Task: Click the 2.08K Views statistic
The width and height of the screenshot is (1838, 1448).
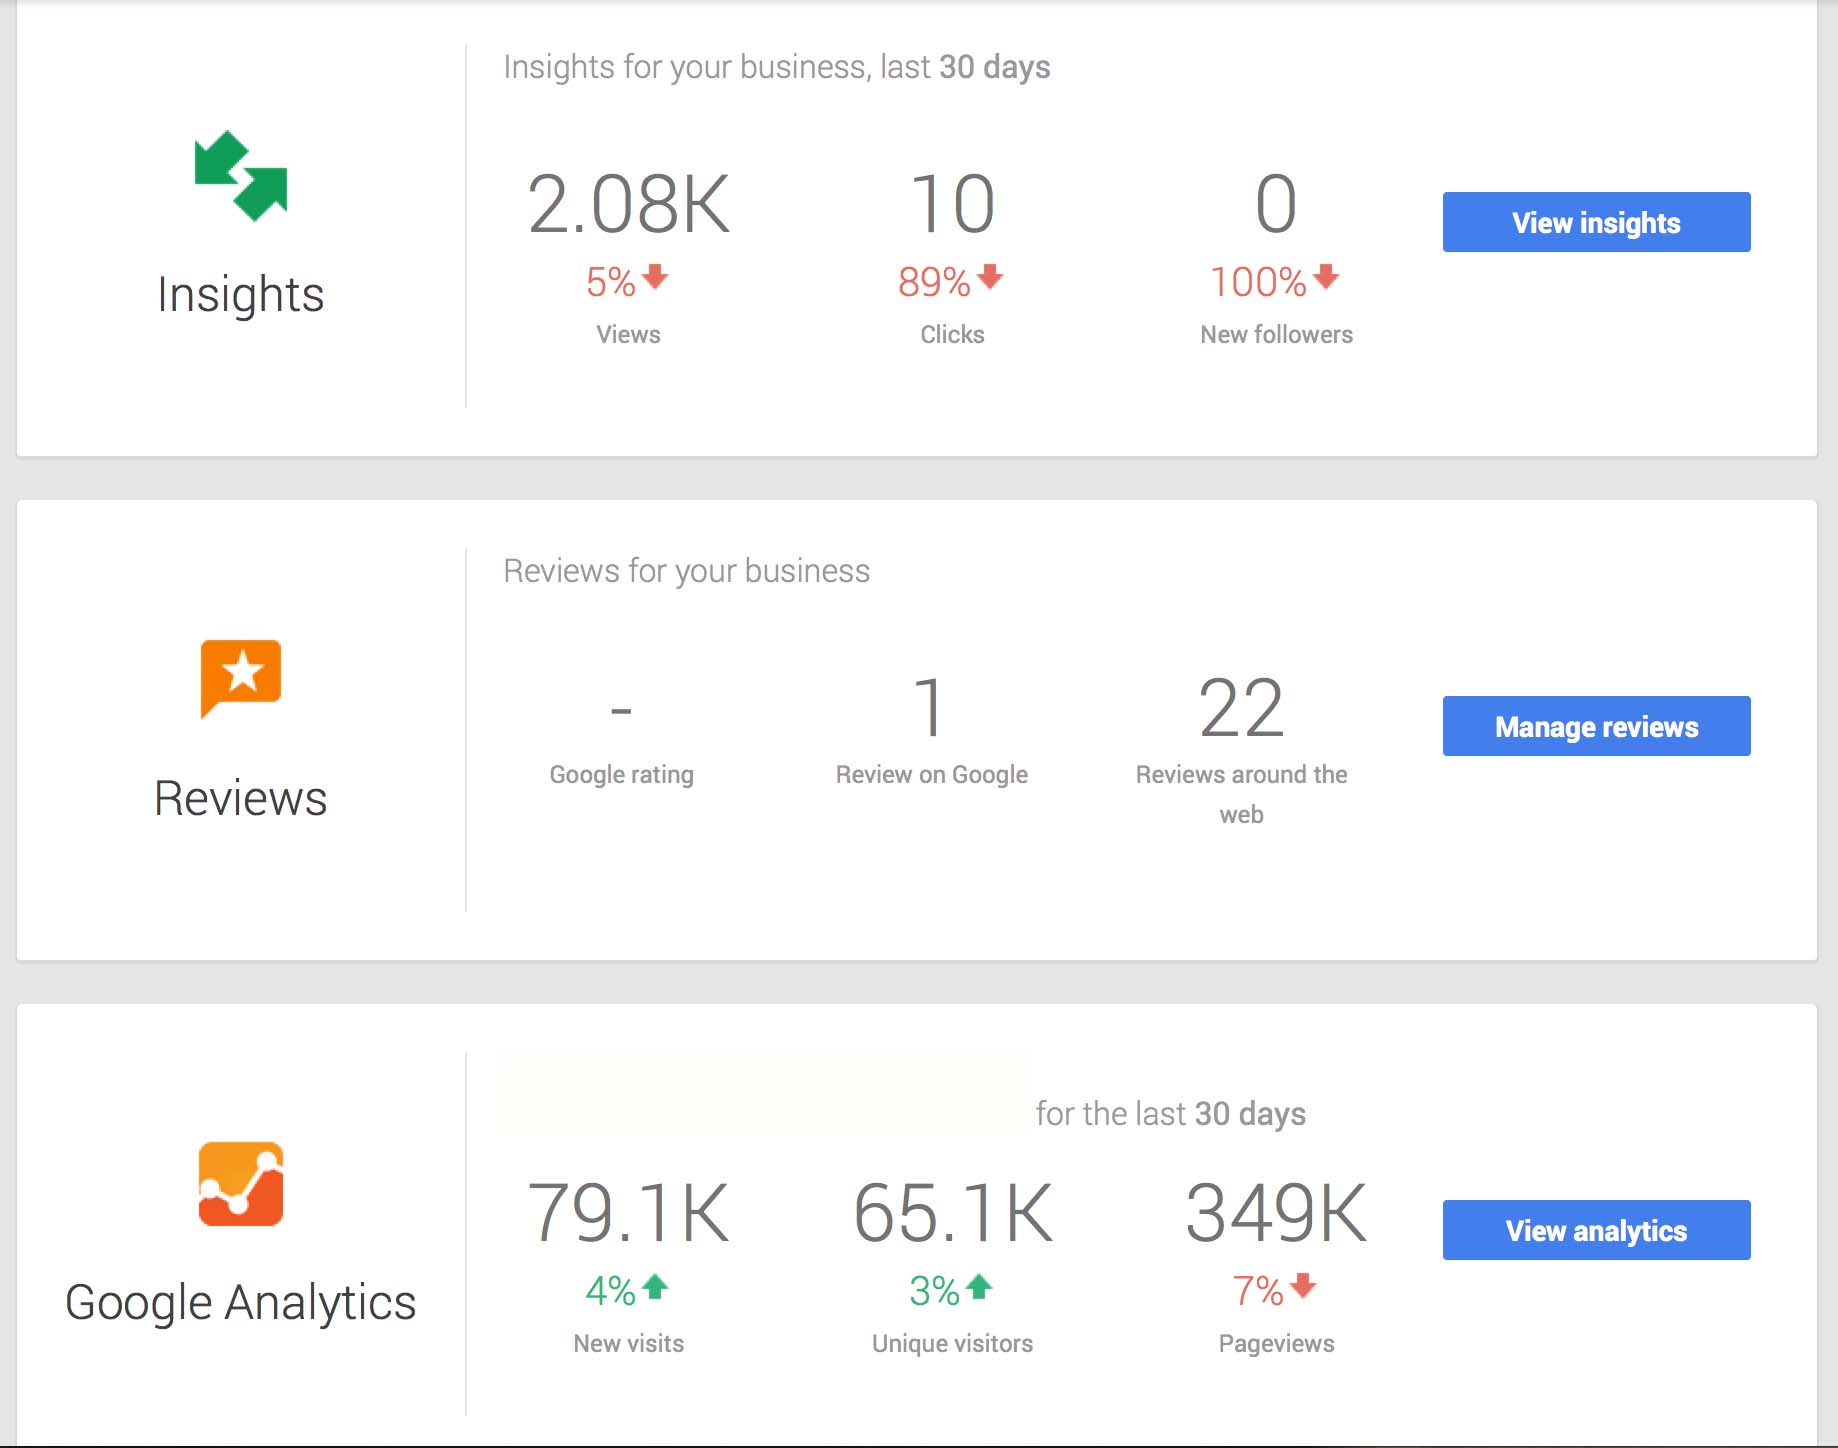Action: click(628, 205)
